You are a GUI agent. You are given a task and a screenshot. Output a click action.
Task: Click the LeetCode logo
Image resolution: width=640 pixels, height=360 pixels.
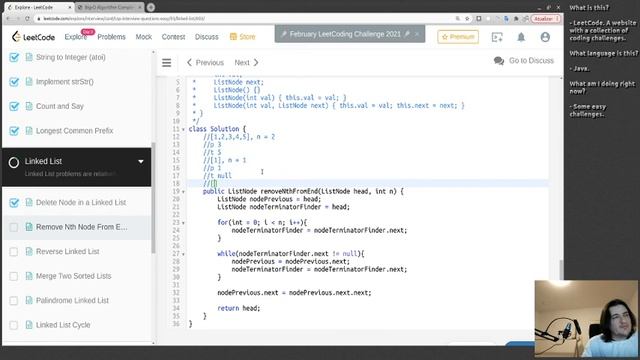click(x=33, y=37)
